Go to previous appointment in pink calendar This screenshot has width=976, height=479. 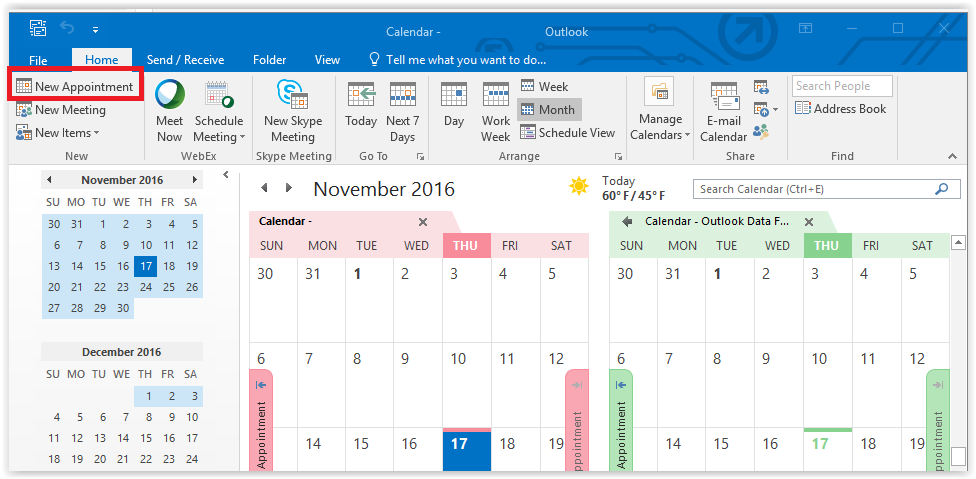[x=261, y=421]
